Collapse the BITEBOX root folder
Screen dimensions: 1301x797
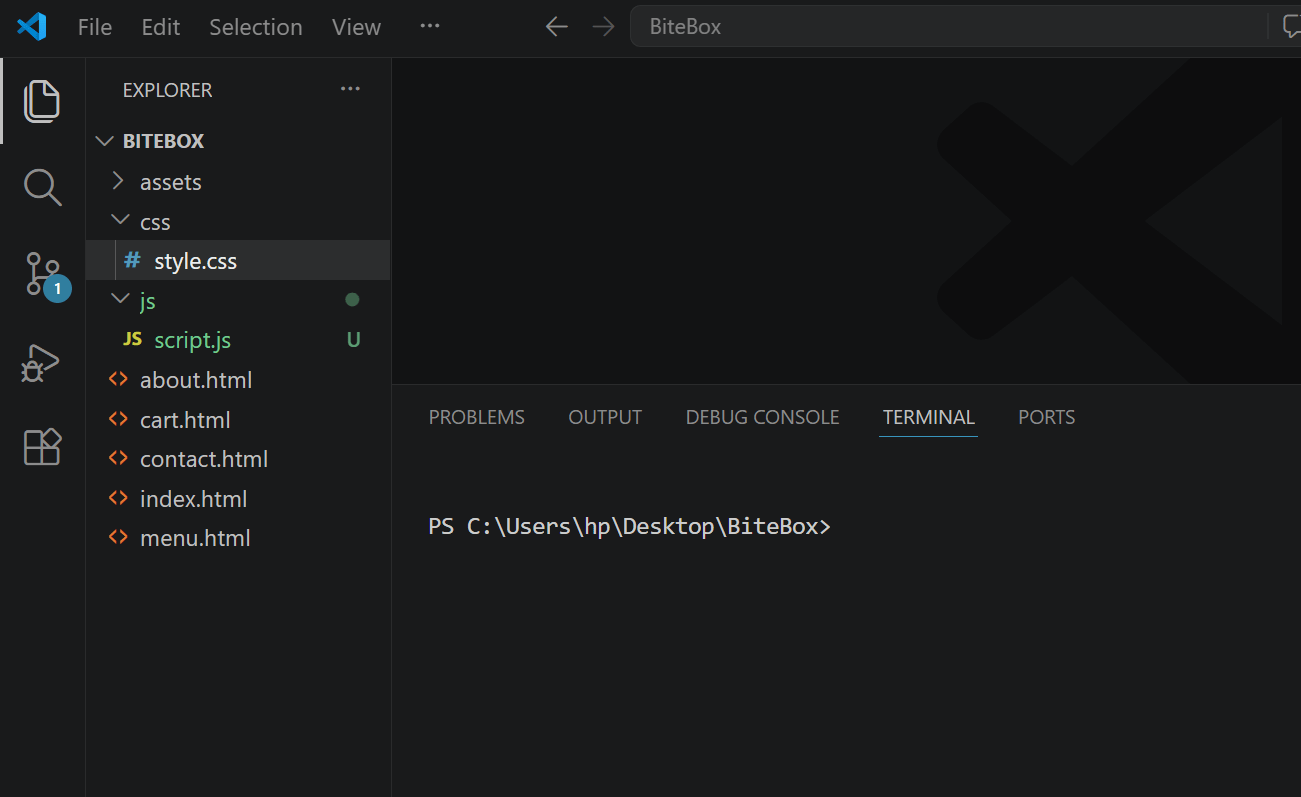click(x=104, y=141)
